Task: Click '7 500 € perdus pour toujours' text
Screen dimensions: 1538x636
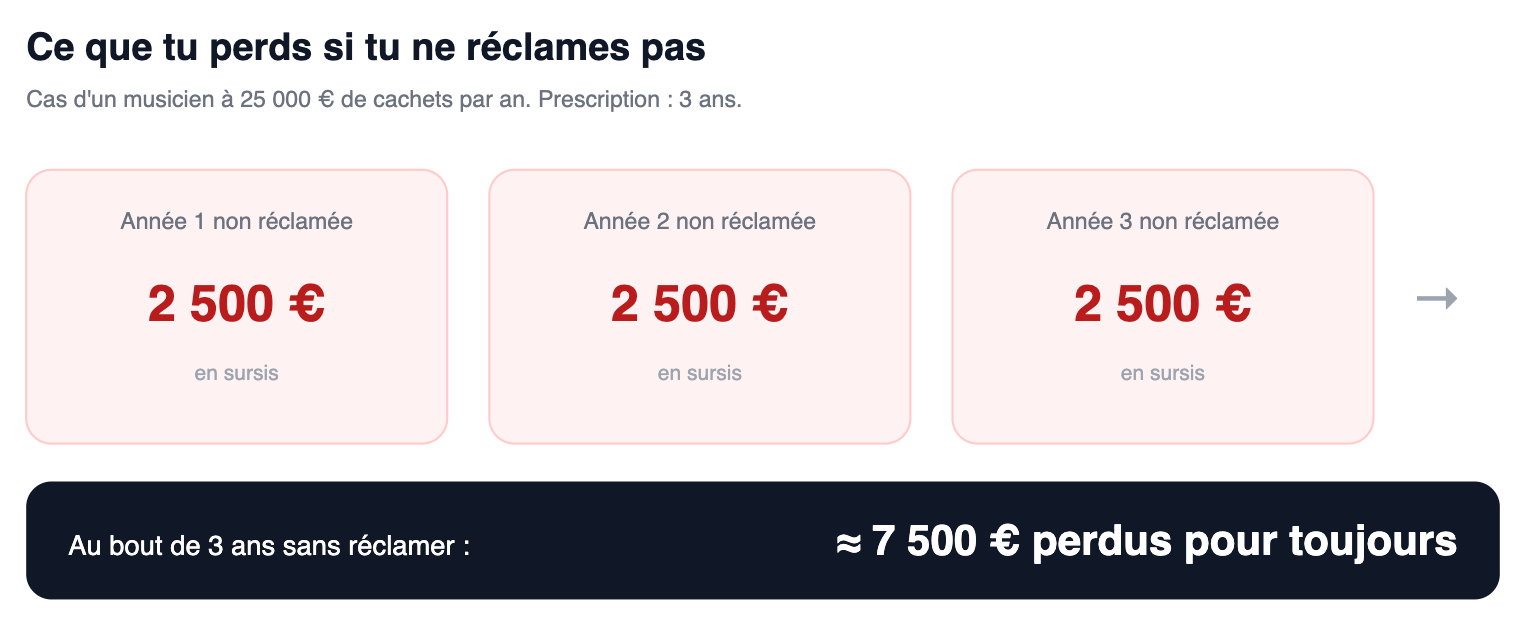Action: click(1164, 541)
